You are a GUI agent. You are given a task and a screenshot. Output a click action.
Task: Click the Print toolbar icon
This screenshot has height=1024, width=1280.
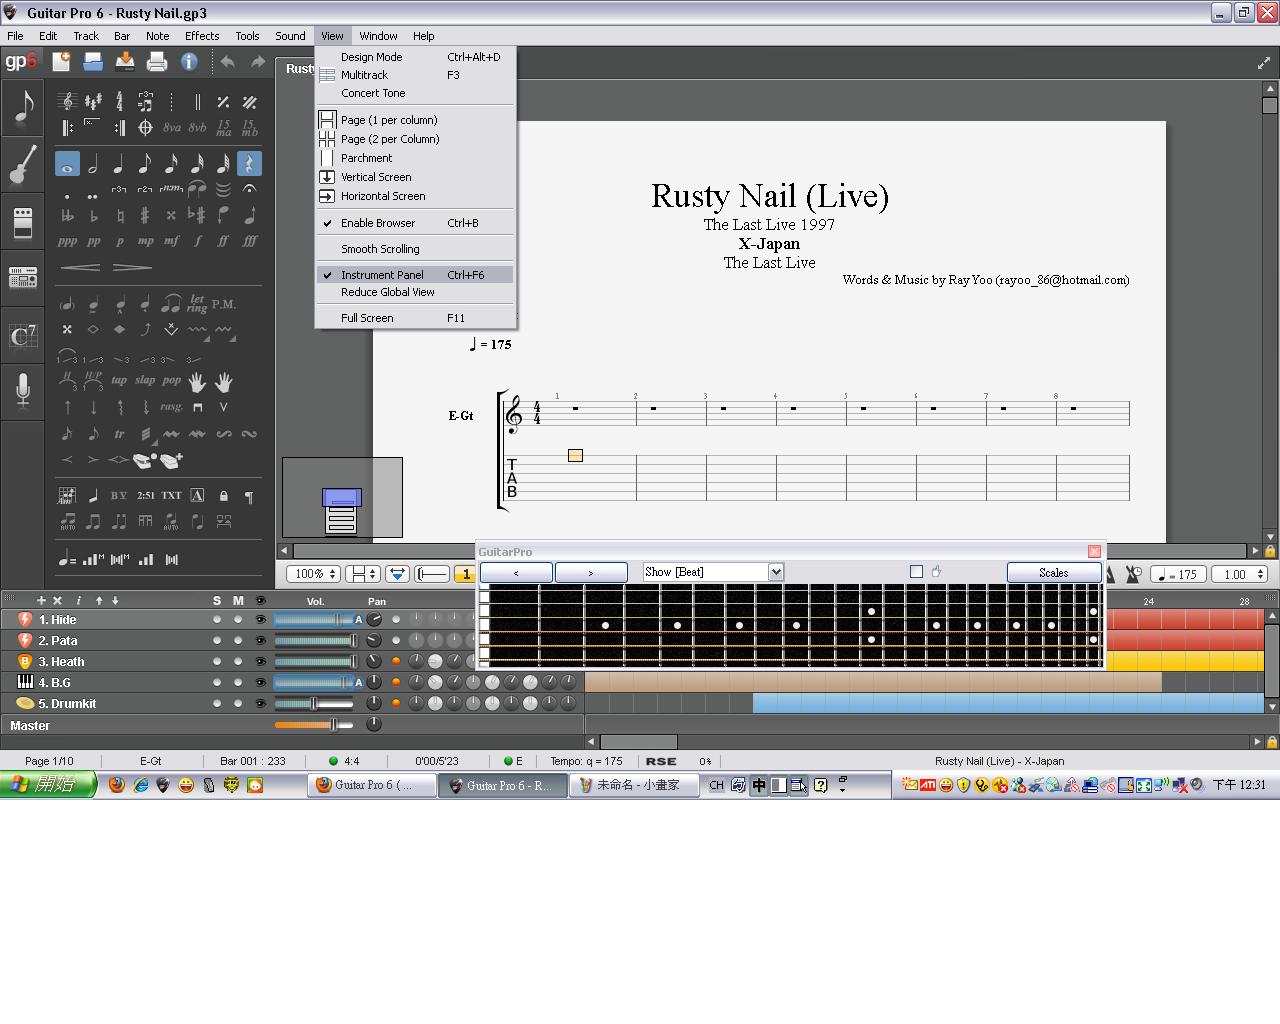157,62
